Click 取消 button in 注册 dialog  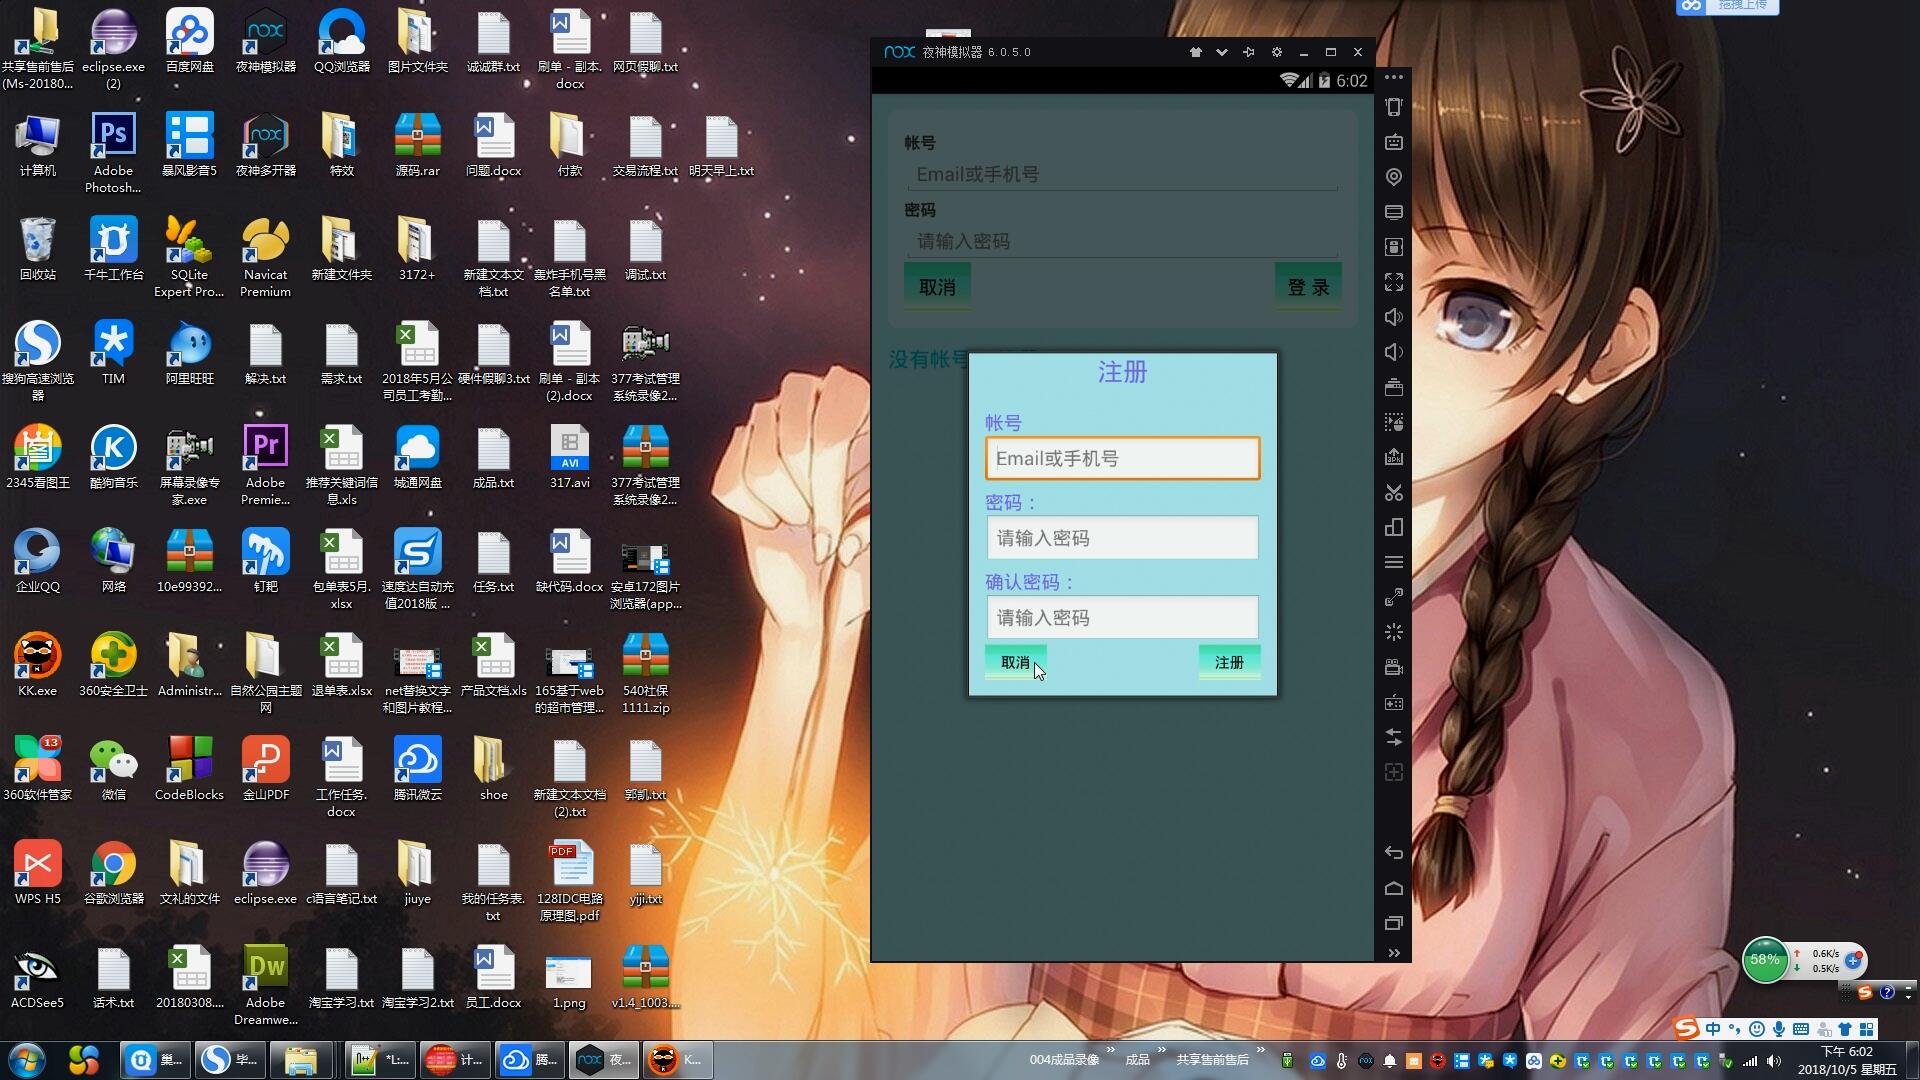[1015, 662]
